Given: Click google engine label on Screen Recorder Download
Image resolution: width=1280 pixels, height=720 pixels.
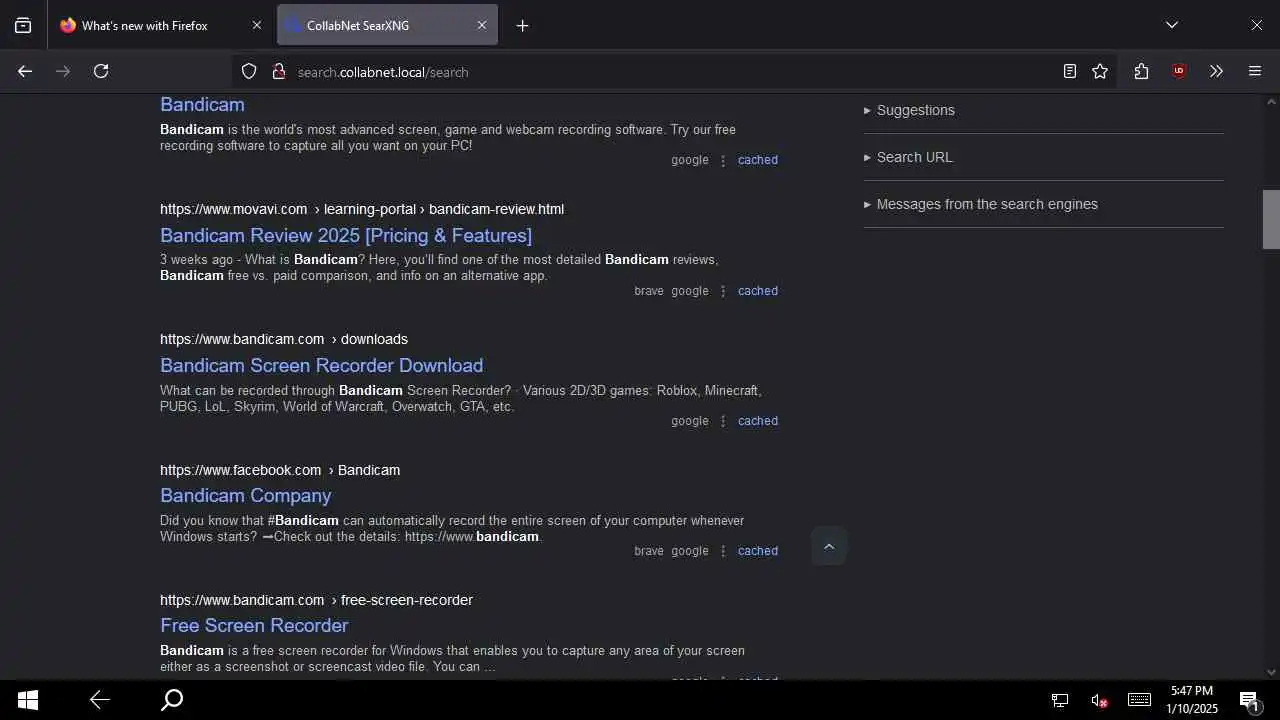Looking at the screenshot, I should (x=690, y=421).
